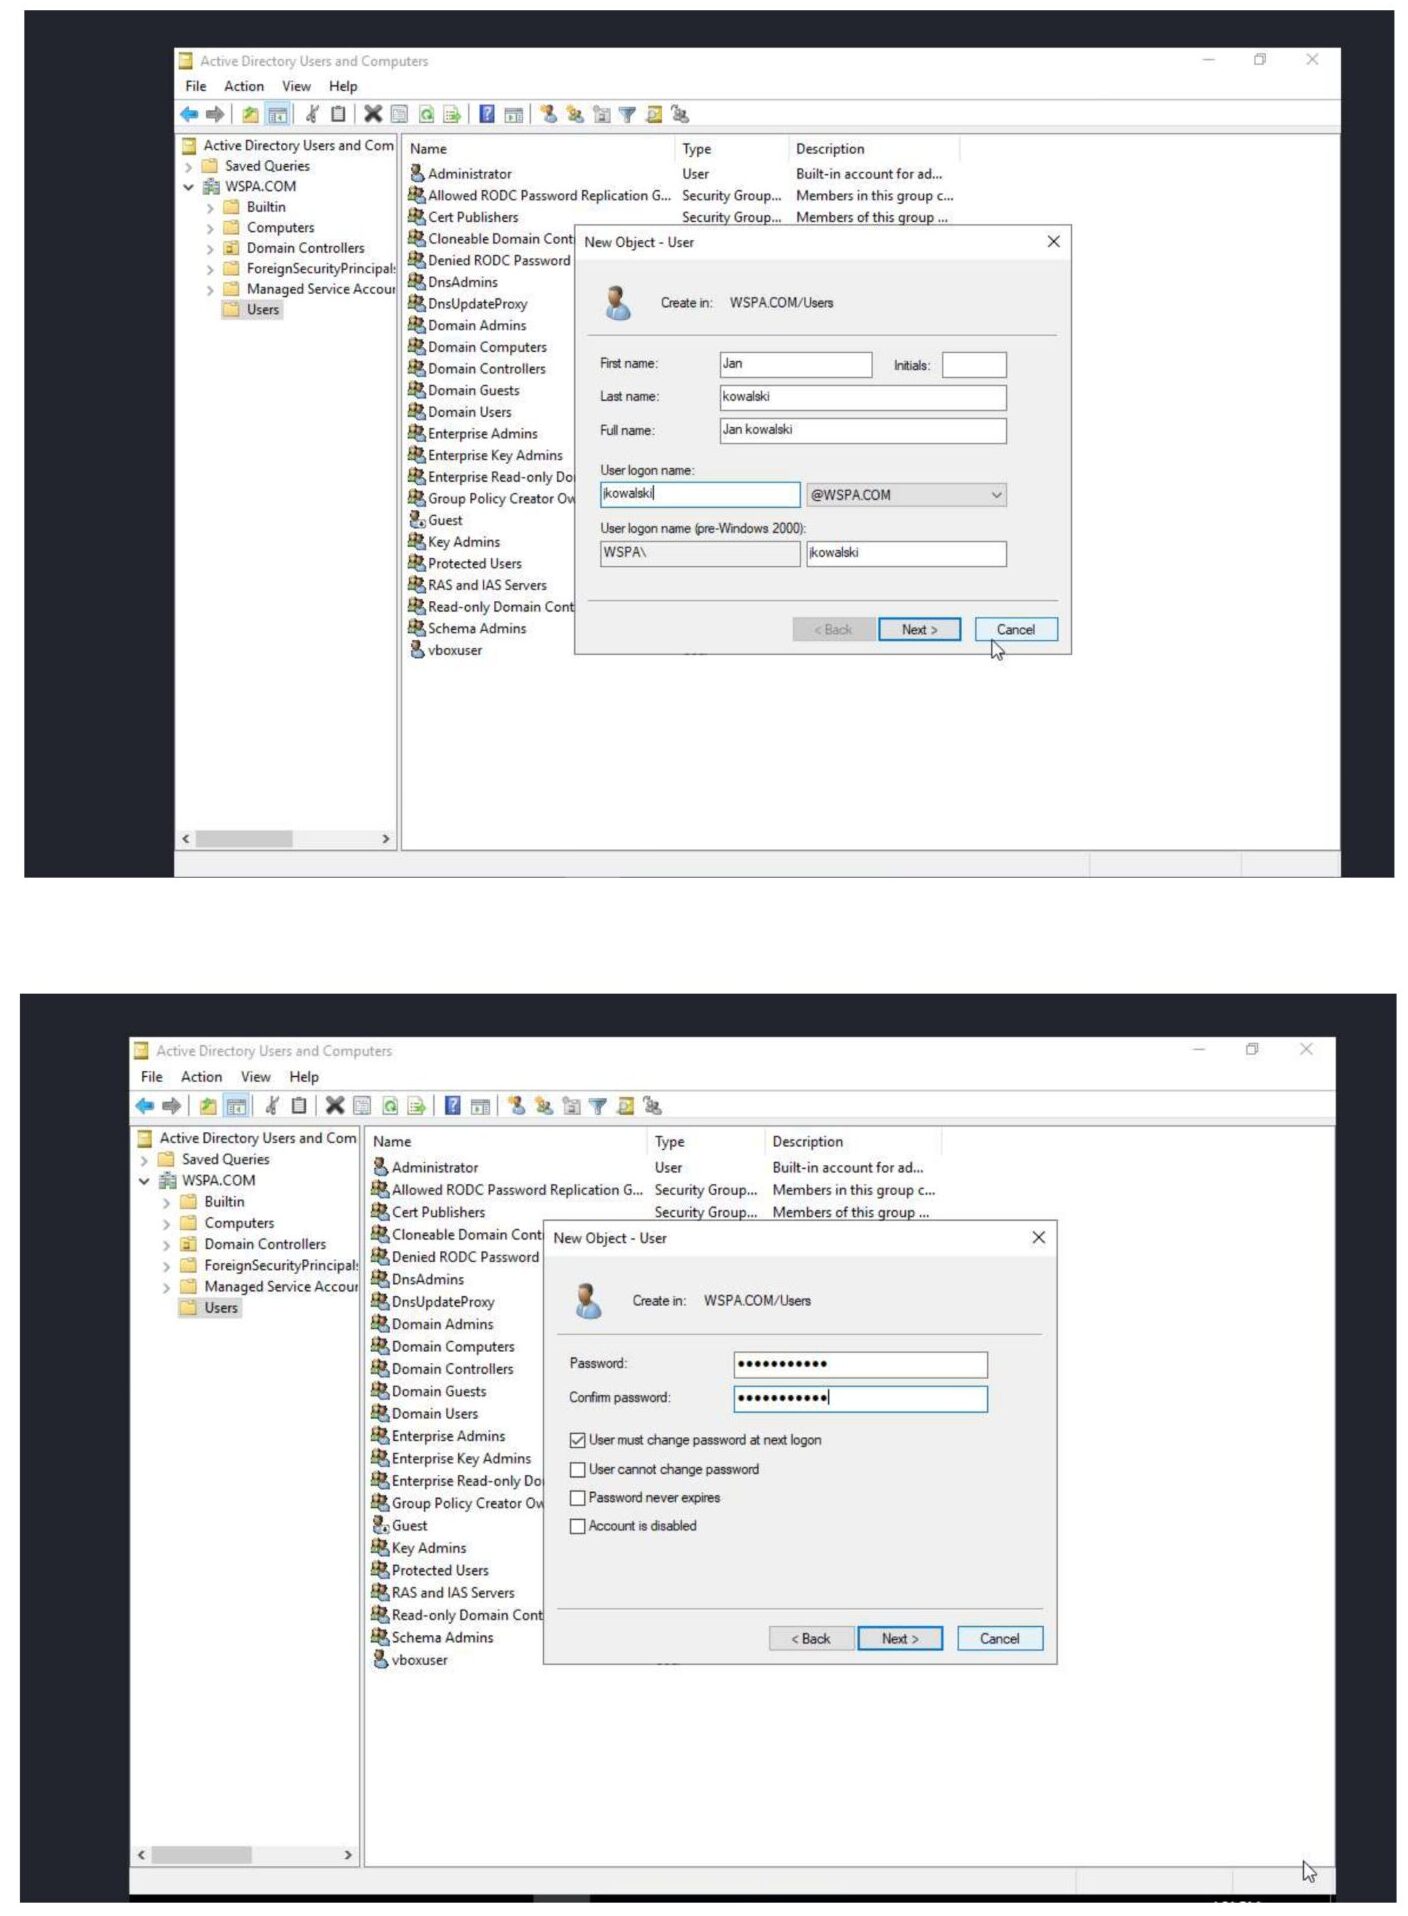Click Refresh icon in name-dialog window toolbar

pyautogui.click(x=426, y=114)
